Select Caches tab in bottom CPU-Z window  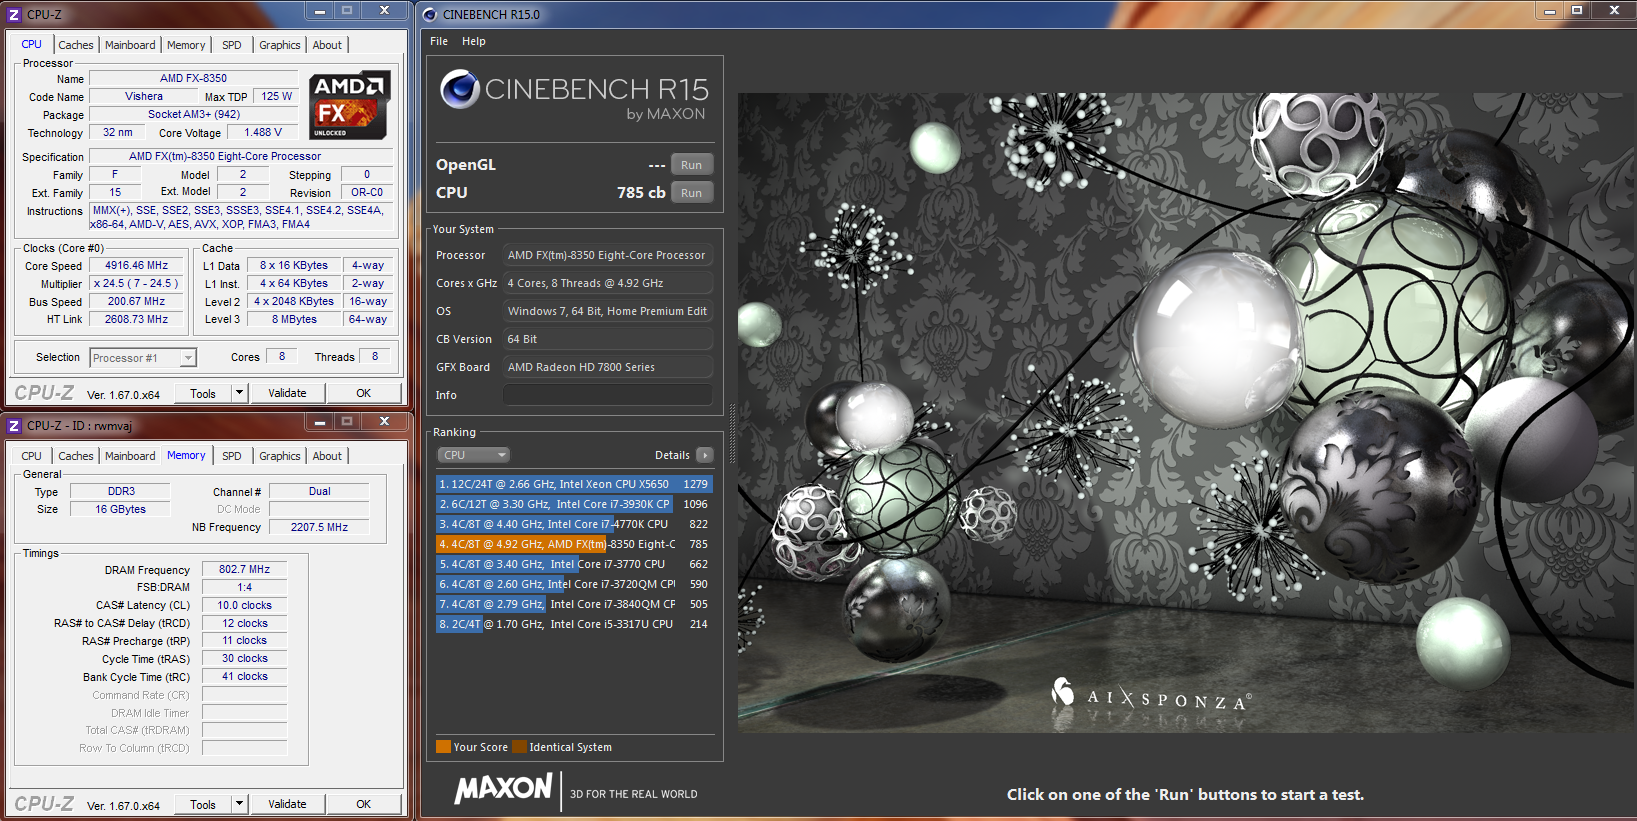76,456
